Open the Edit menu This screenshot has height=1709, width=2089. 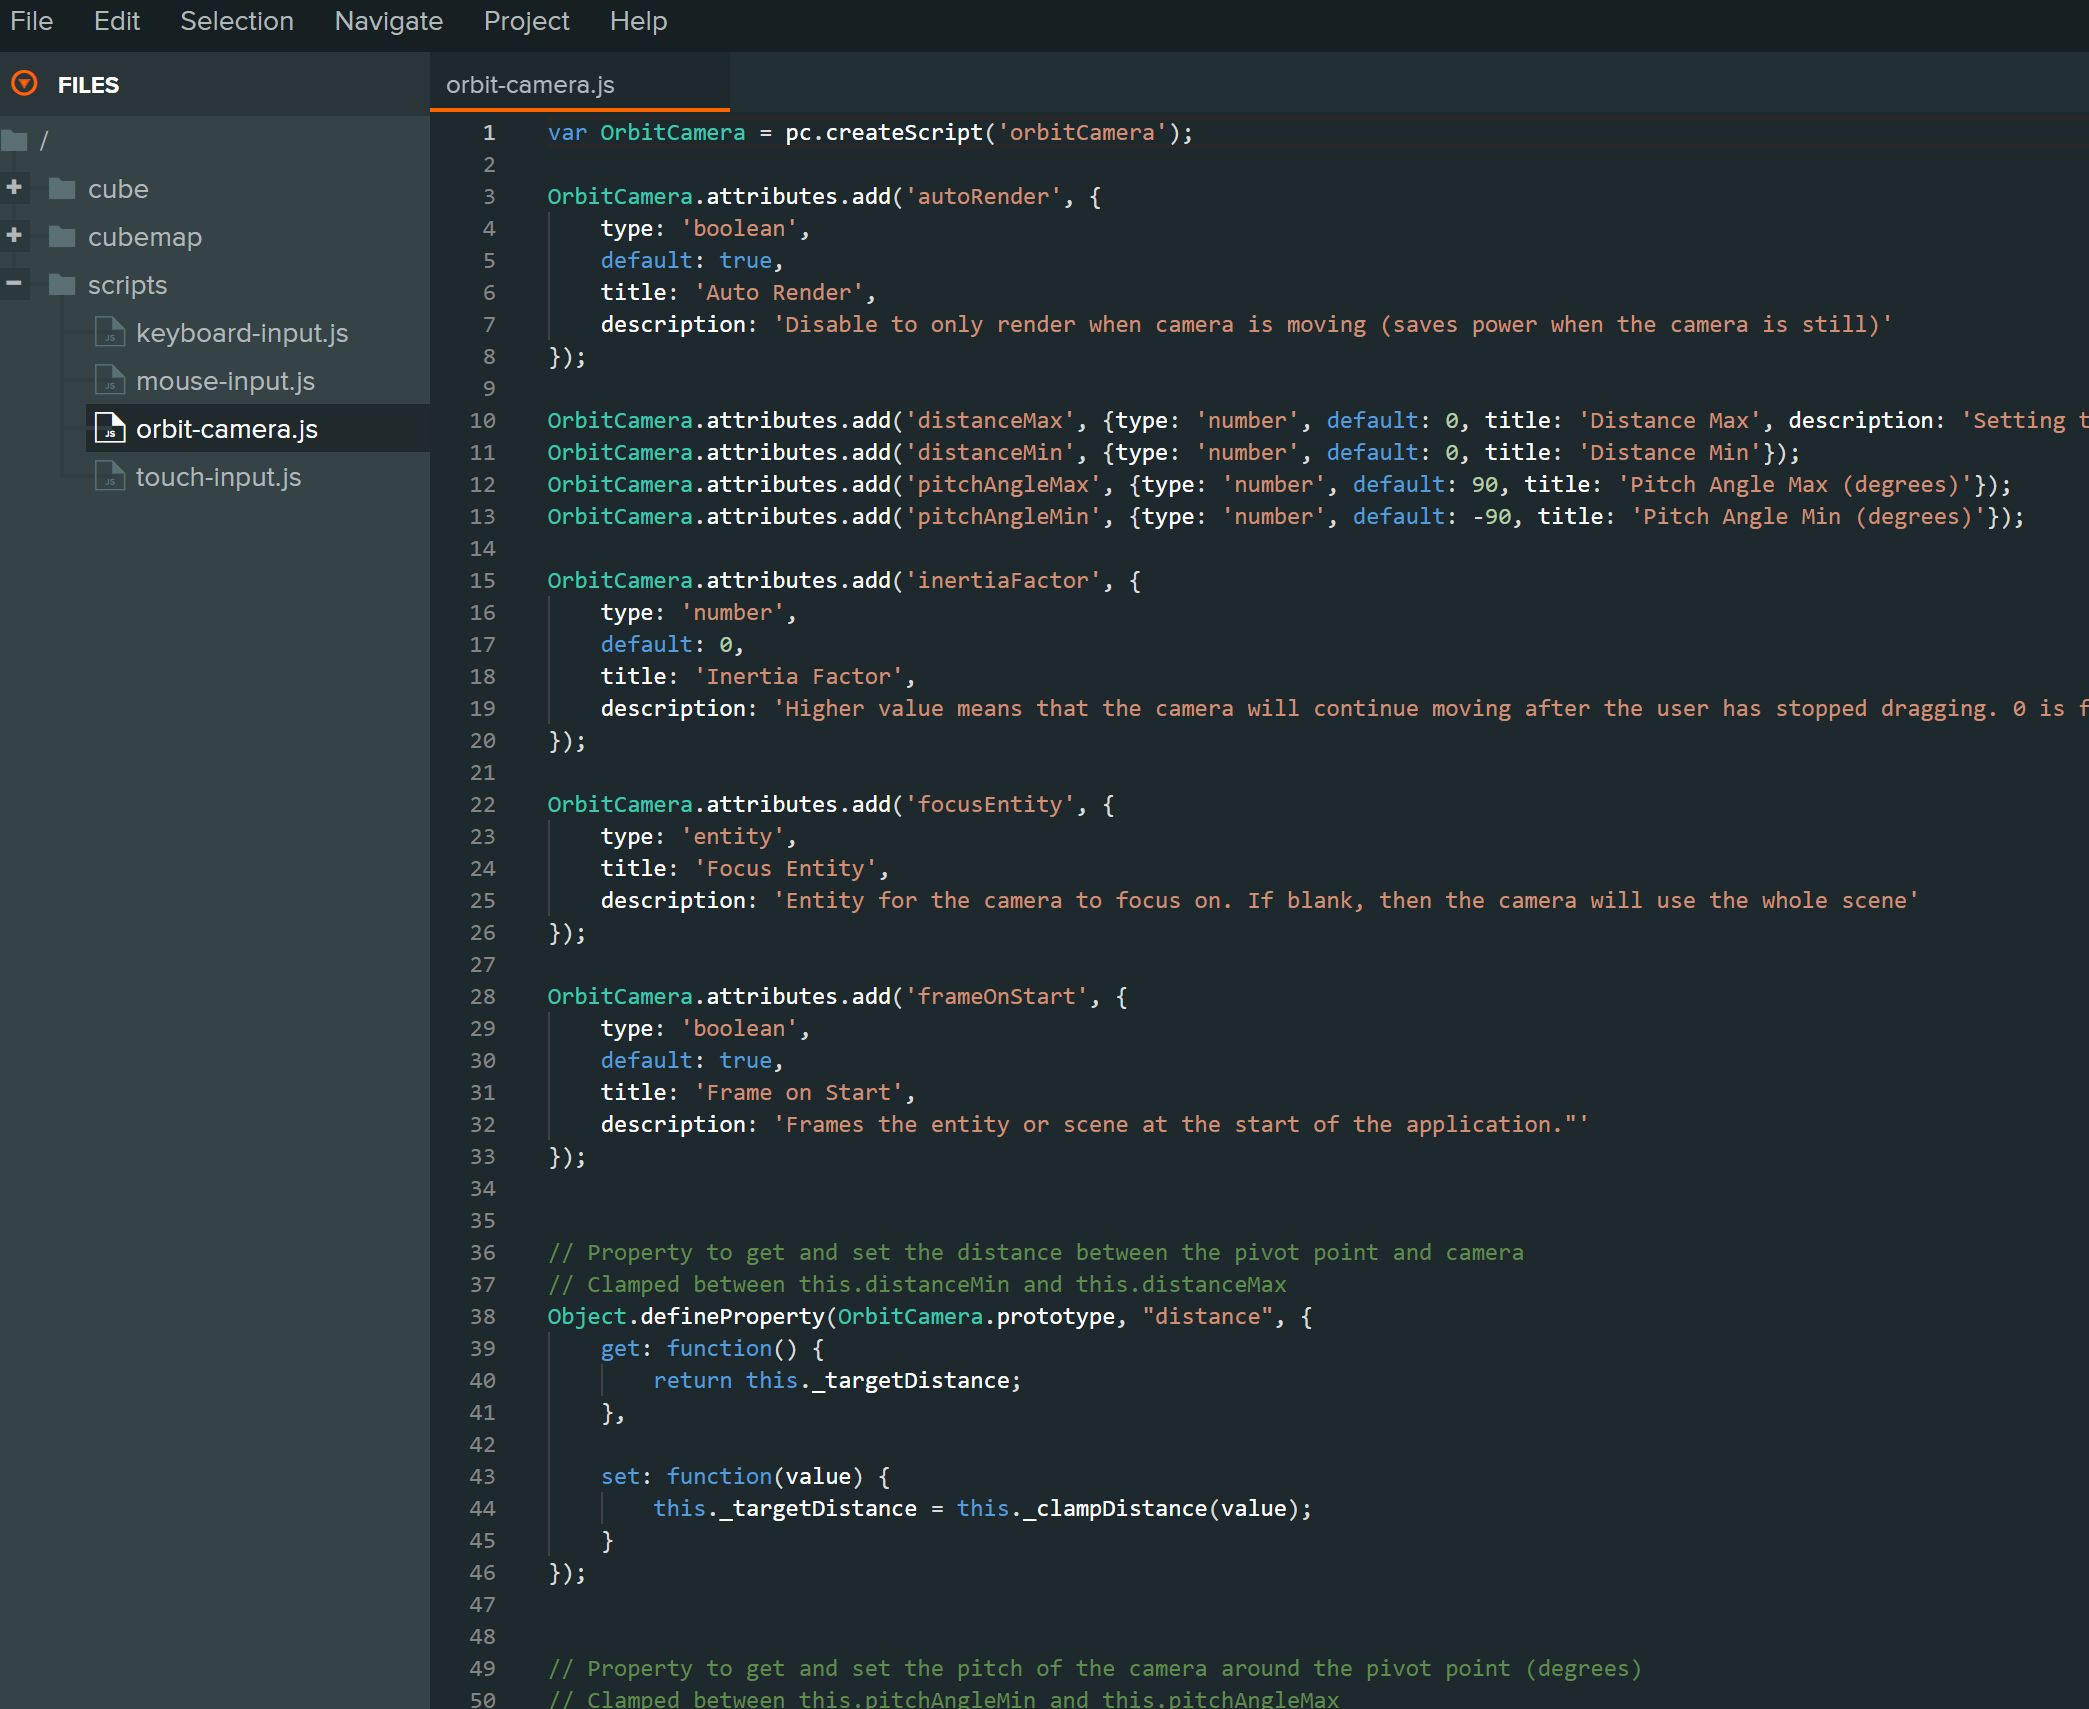pos(116,21)
